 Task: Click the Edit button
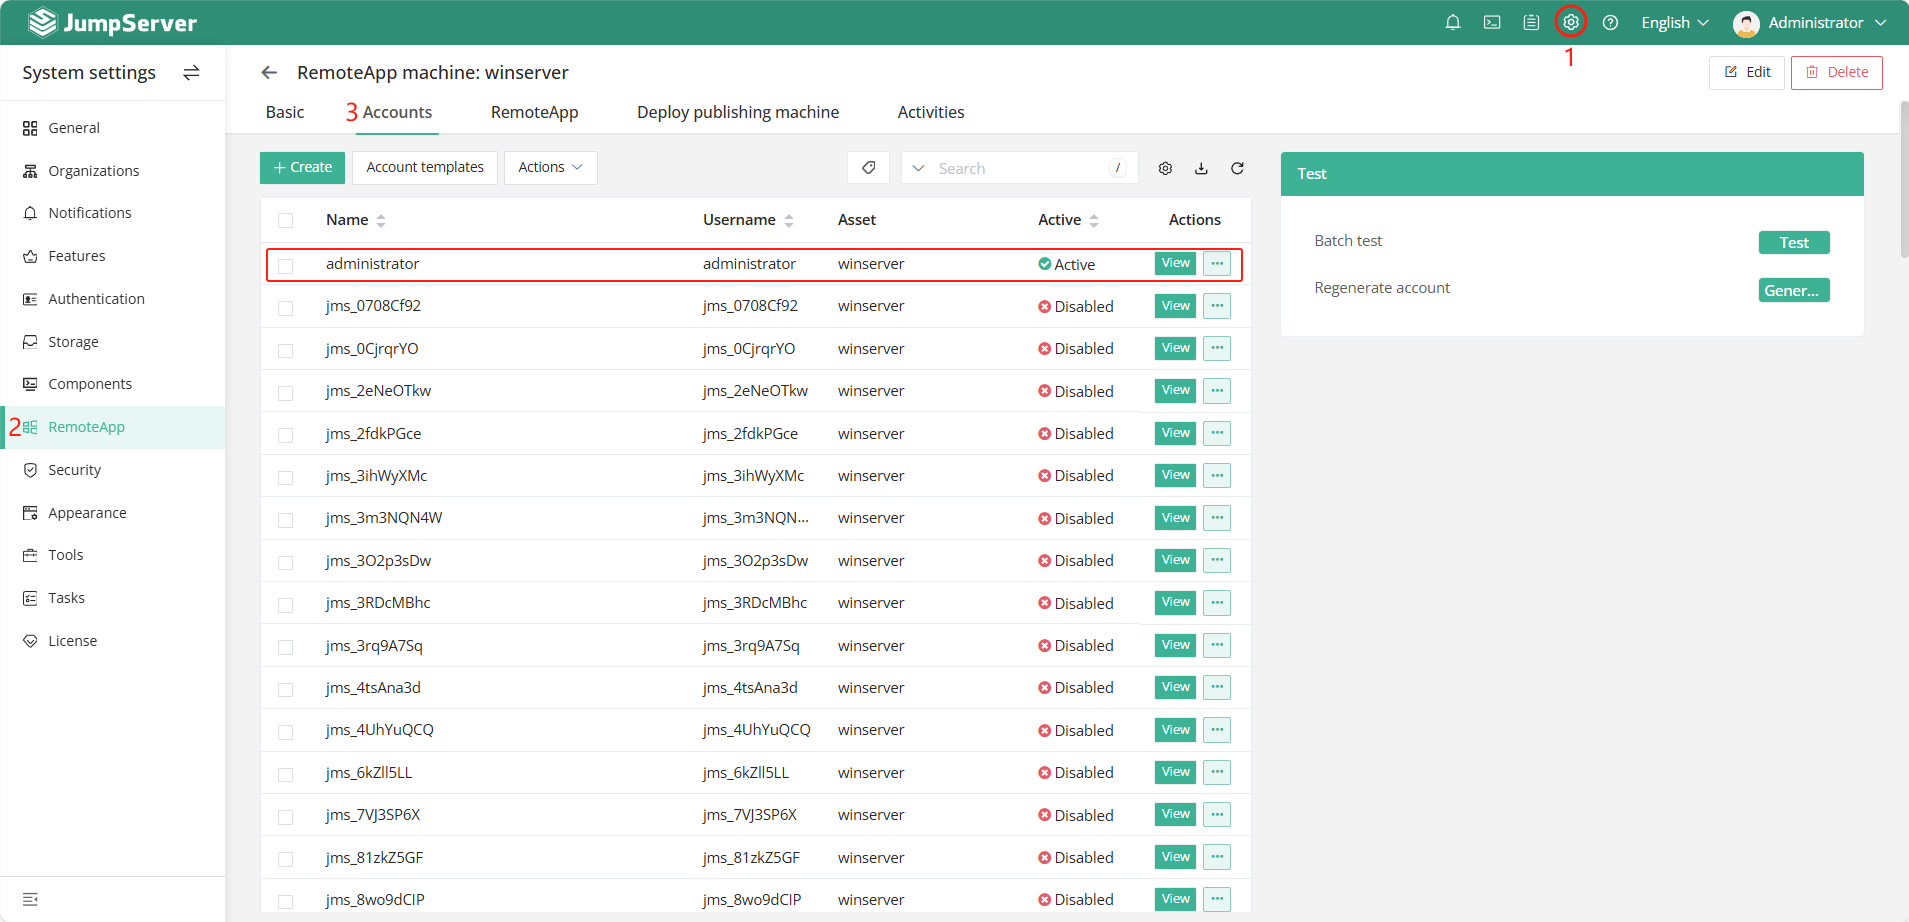click(1747, 72)
